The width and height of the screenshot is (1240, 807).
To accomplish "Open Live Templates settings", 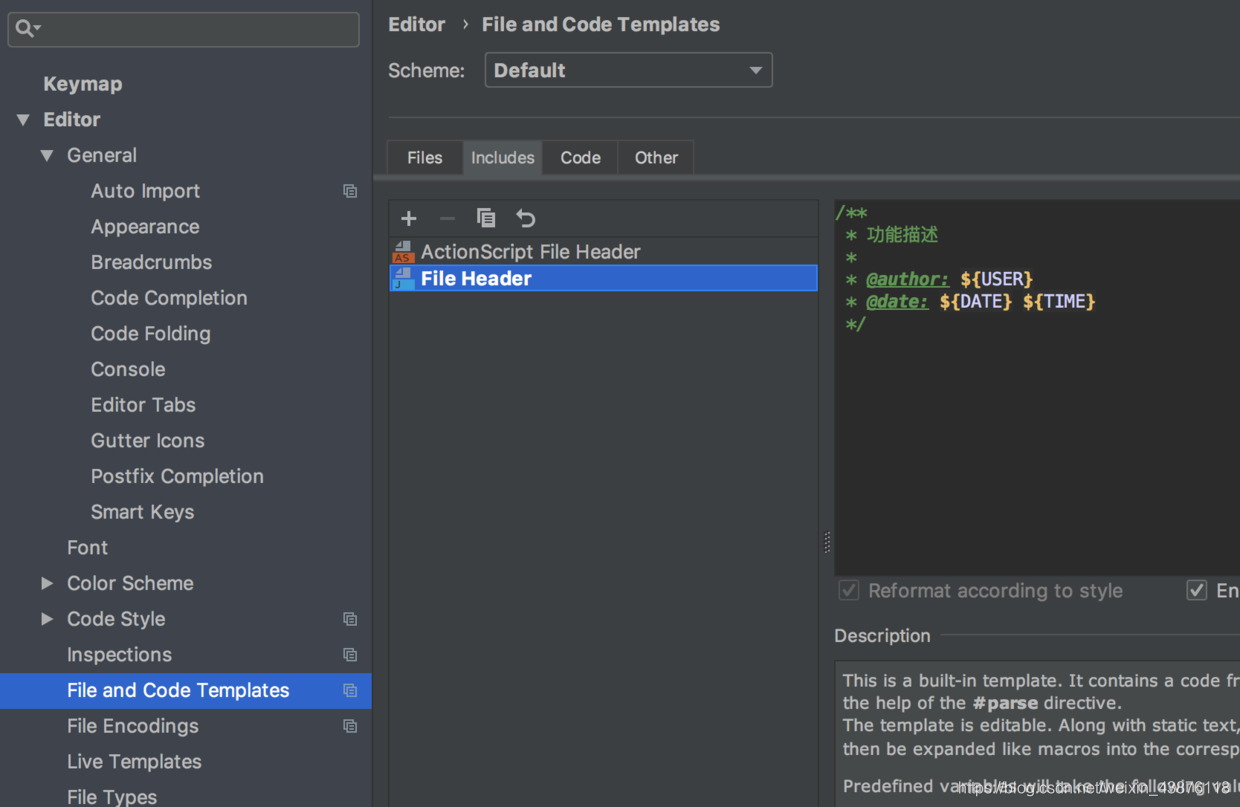I will (x=134, y=762).
